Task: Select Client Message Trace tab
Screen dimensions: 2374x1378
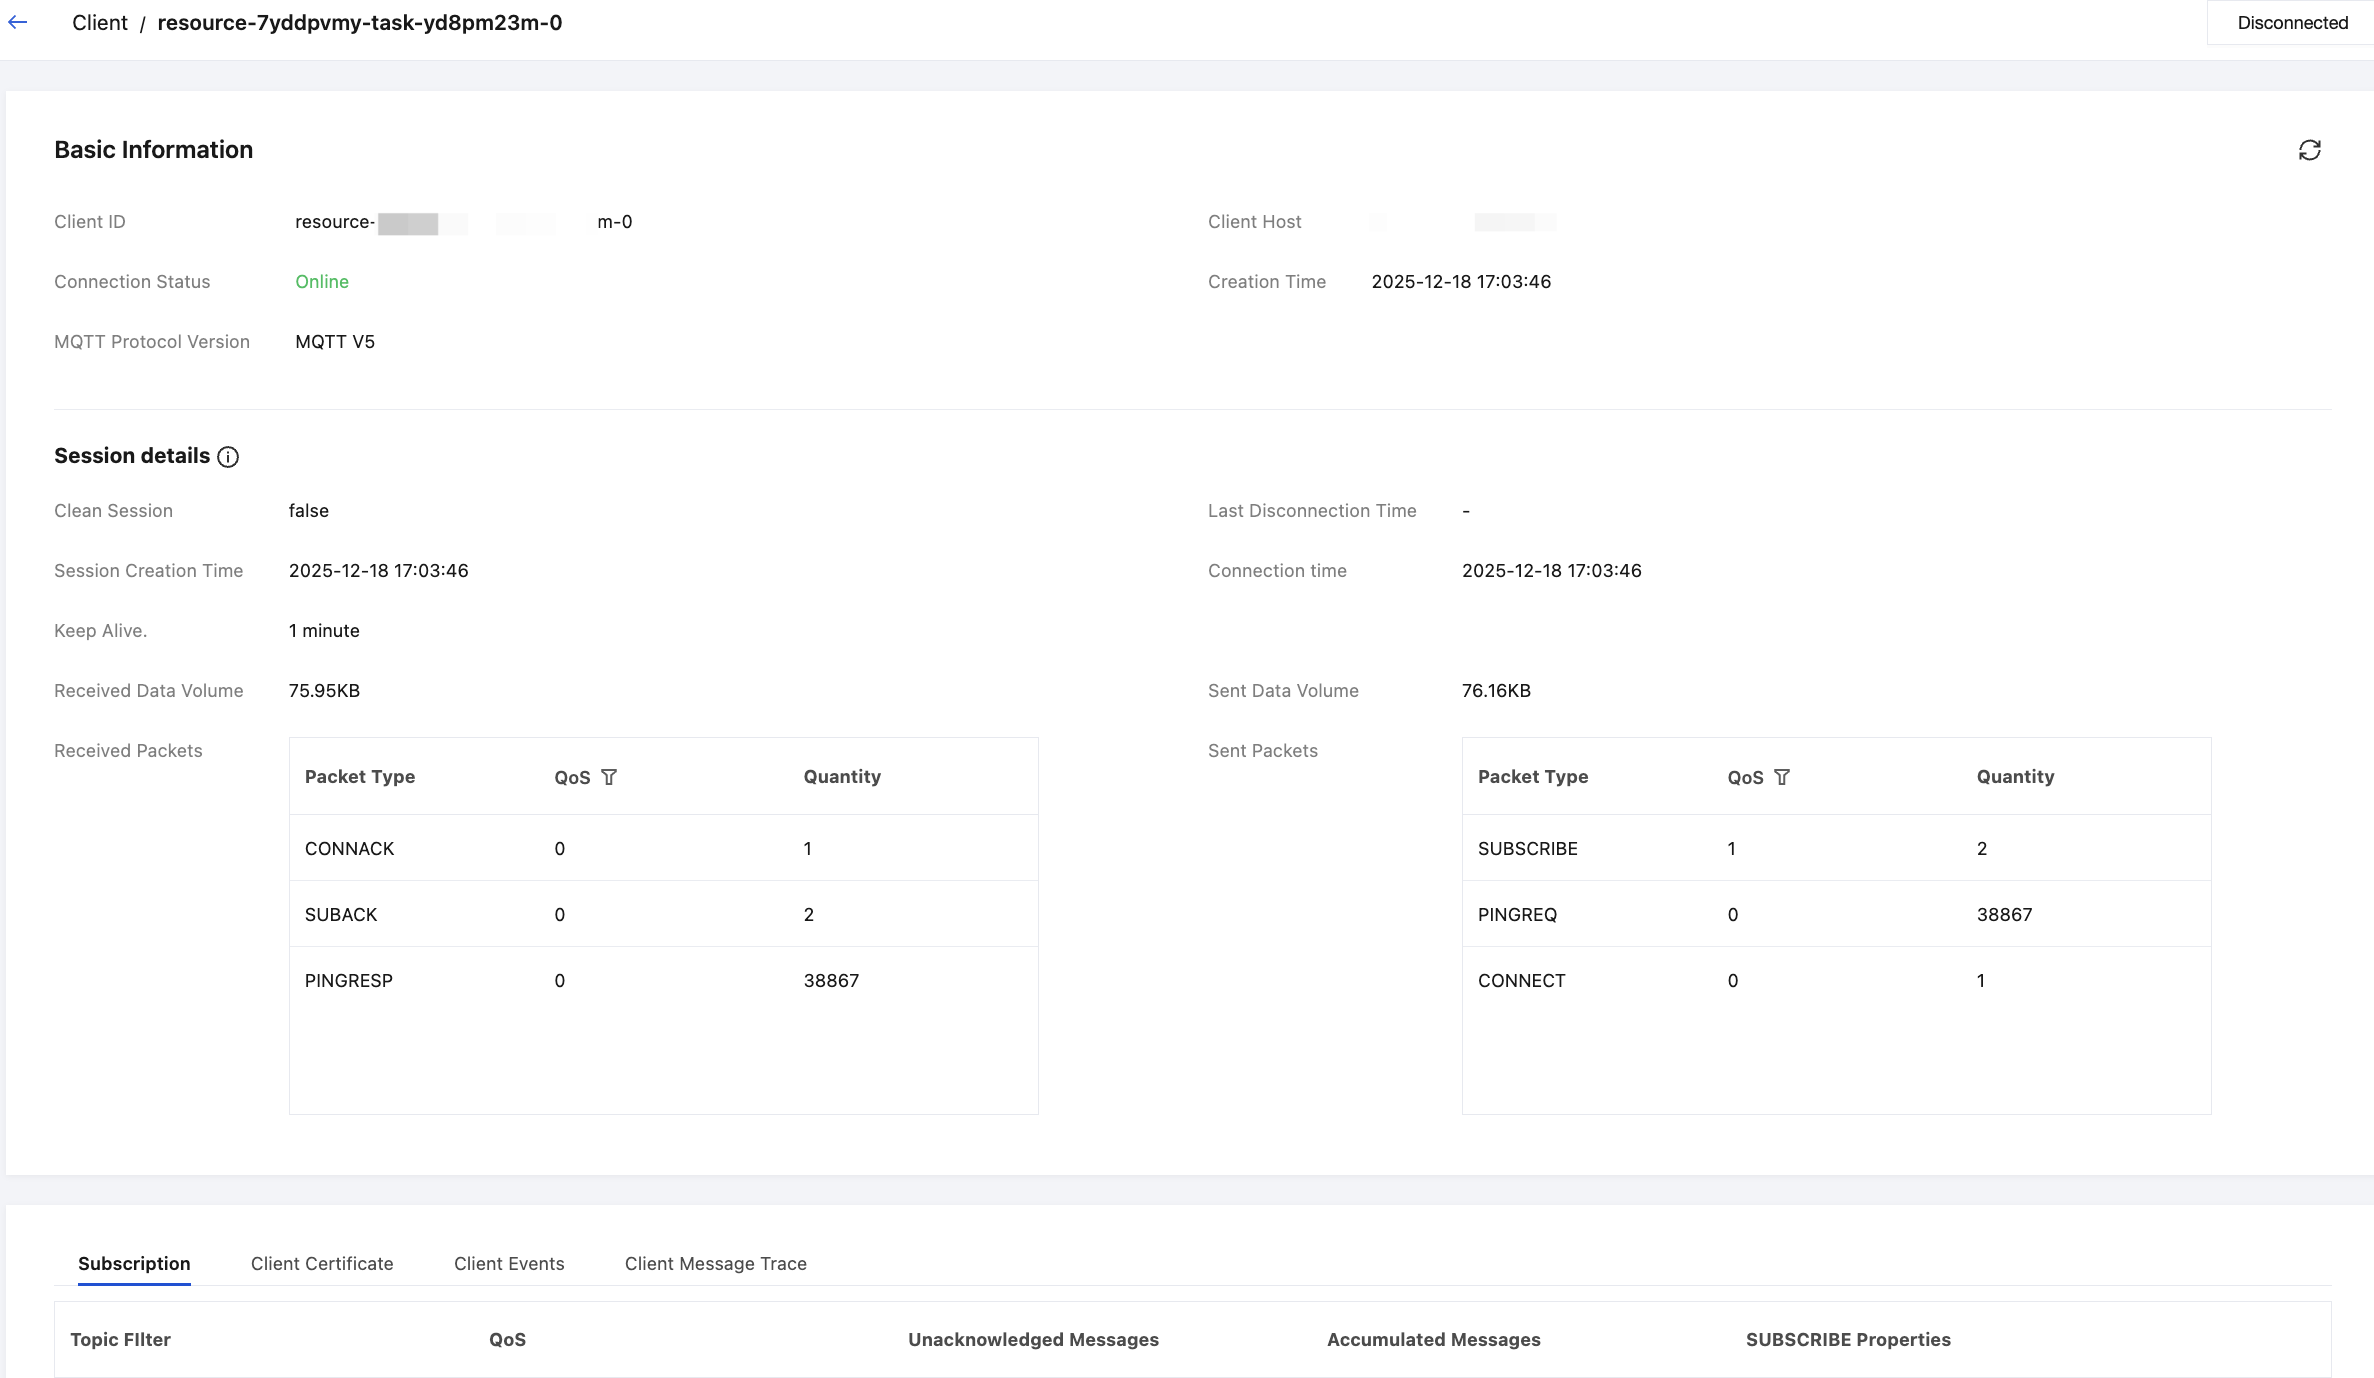Action: coord(715,1263)
